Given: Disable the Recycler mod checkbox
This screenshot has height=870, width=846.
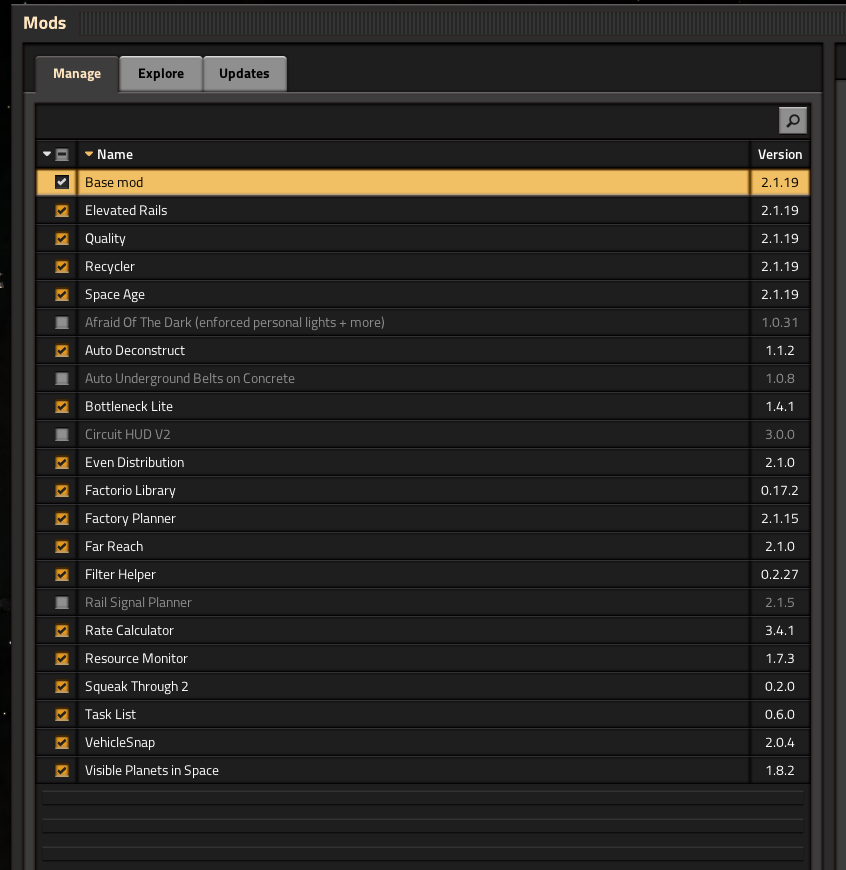Looking at the screenshot, I should pos(62,266).
